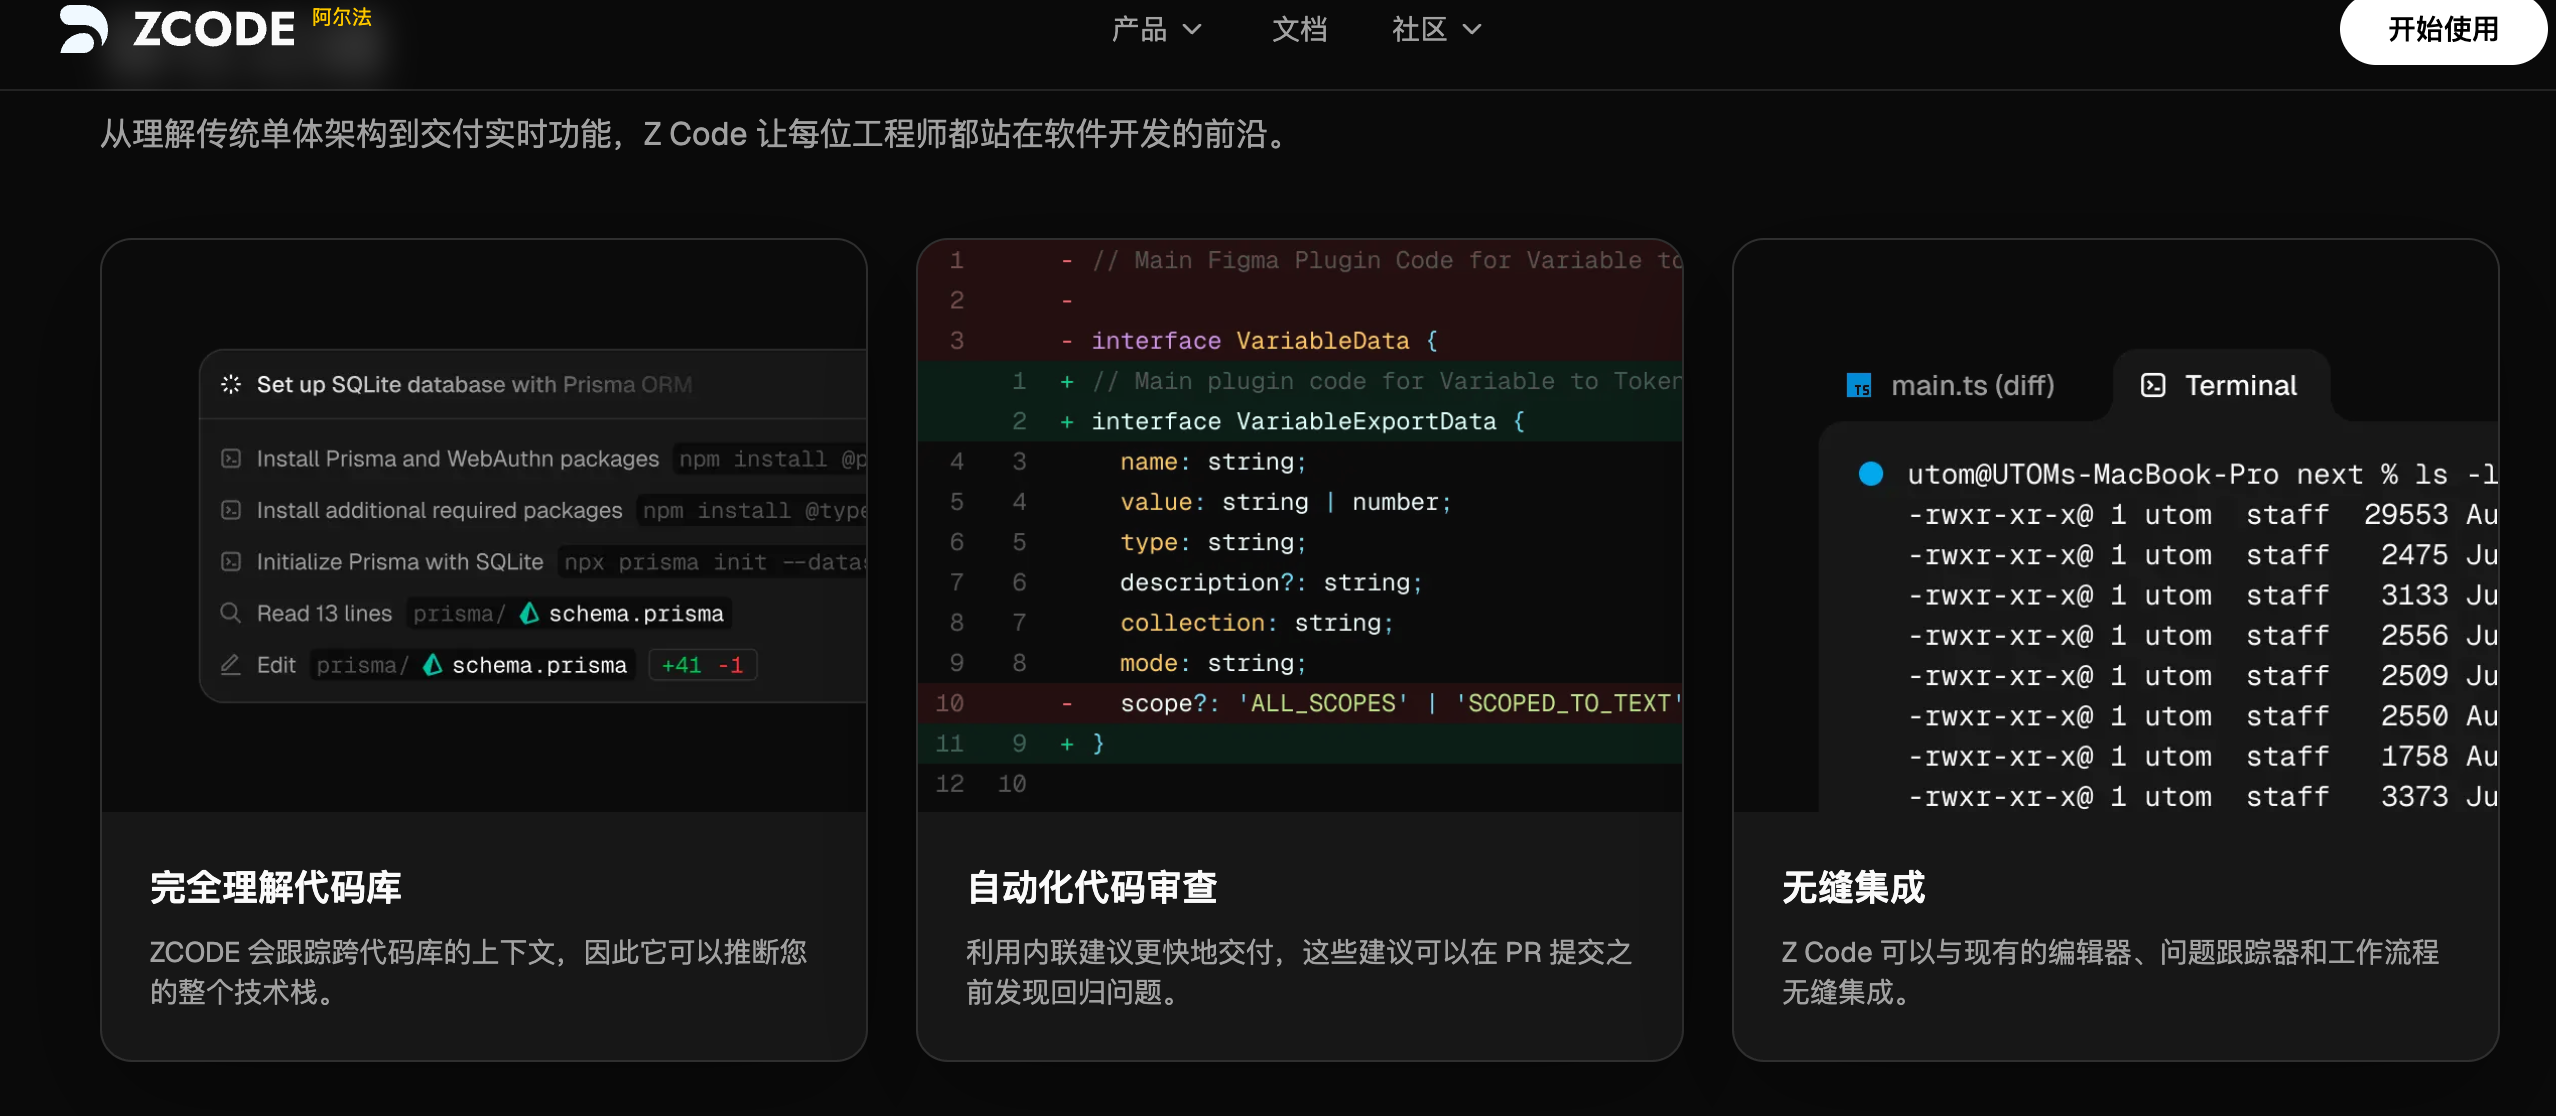
Task: Click the TS file icon beside main.ts
Action: click(x=1859, y=385)
